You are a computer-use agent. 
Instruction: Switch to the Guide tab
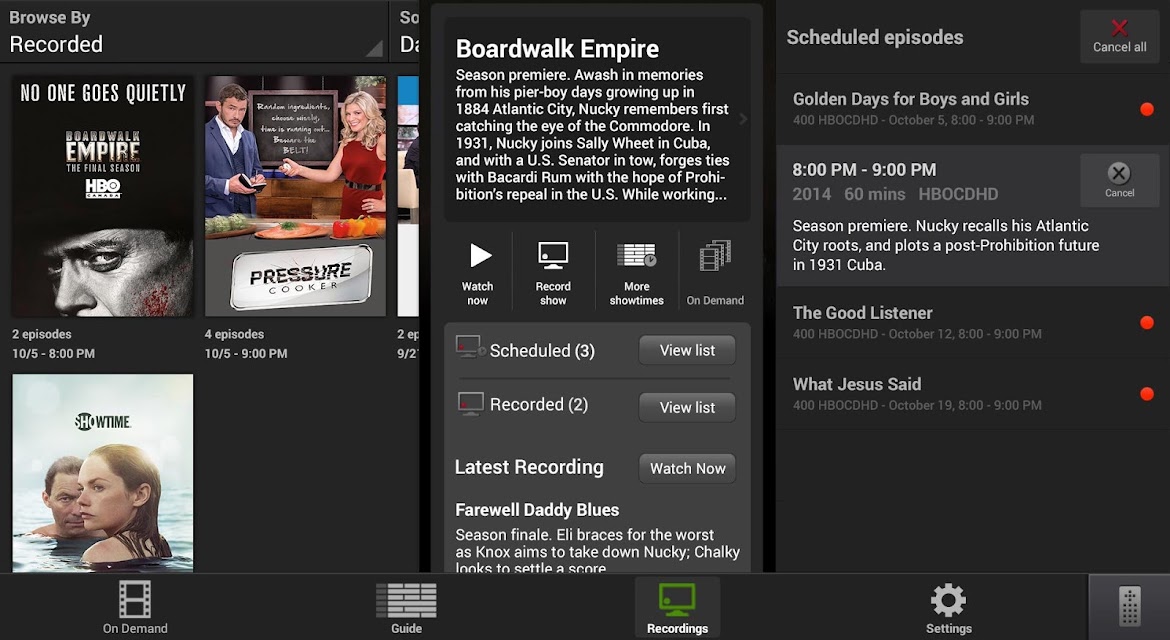(407, 607)
